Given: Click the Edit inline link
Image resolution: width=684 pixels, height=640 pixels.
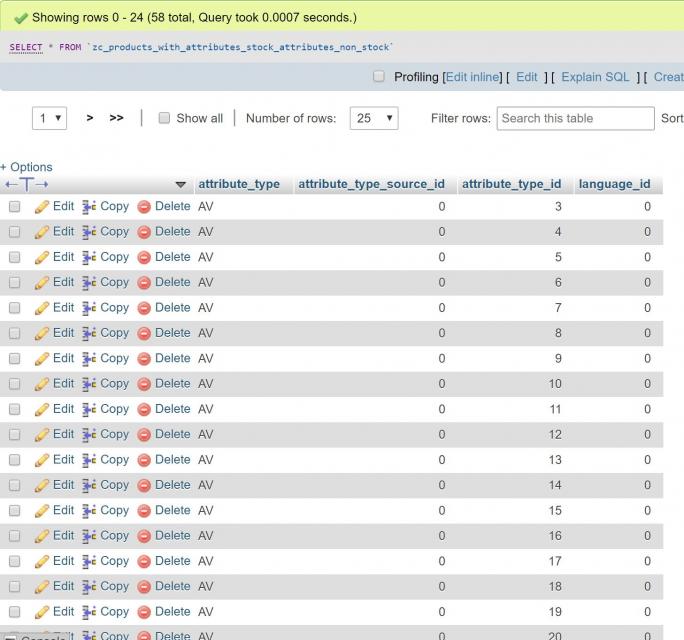Looking at the screenshot, I should 472,77.
